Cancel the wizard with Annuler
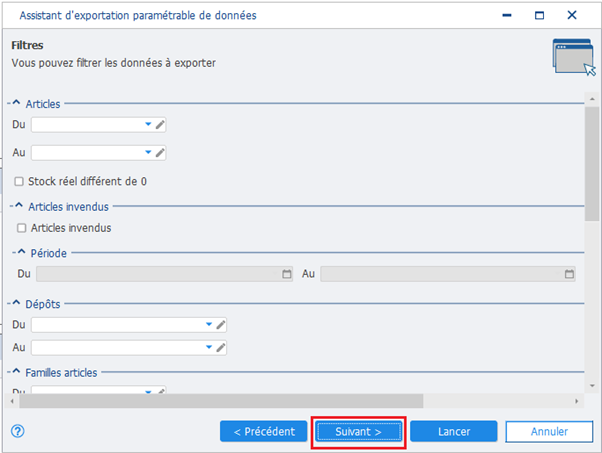Screen dimensions: 602x453 point(549,432)
